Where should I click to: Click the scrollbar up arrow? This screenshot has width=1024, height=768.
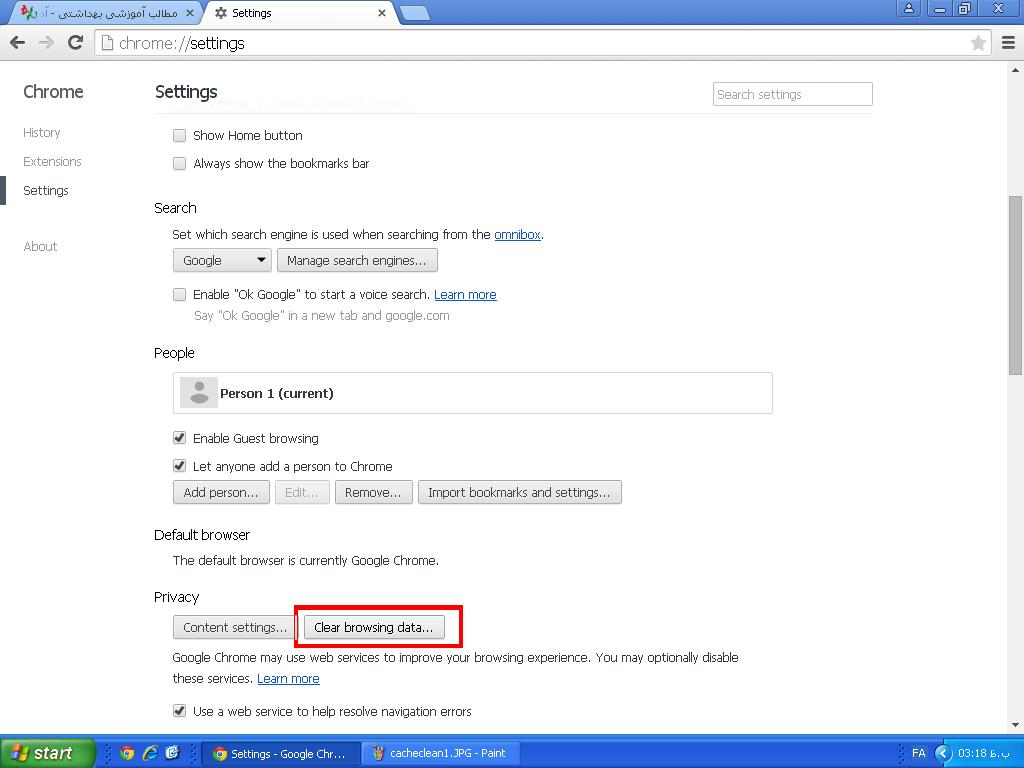pyautogui.click(x=1015, y=69)
